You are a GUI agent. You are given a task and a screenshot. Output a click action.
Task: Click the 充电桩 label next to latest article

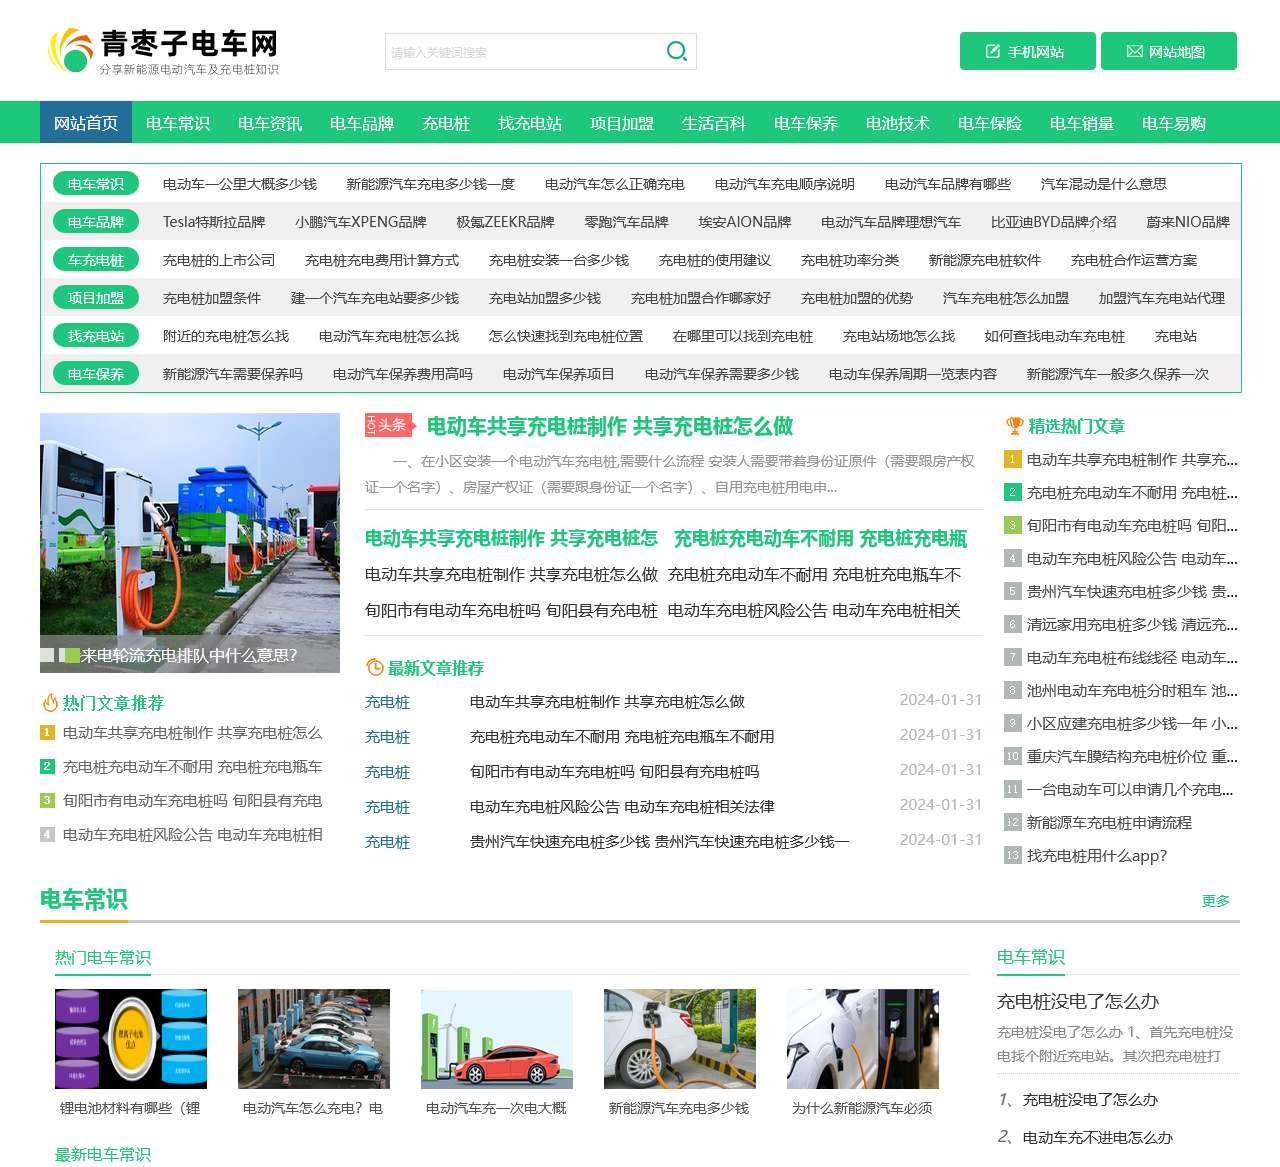tap(387, 702)
